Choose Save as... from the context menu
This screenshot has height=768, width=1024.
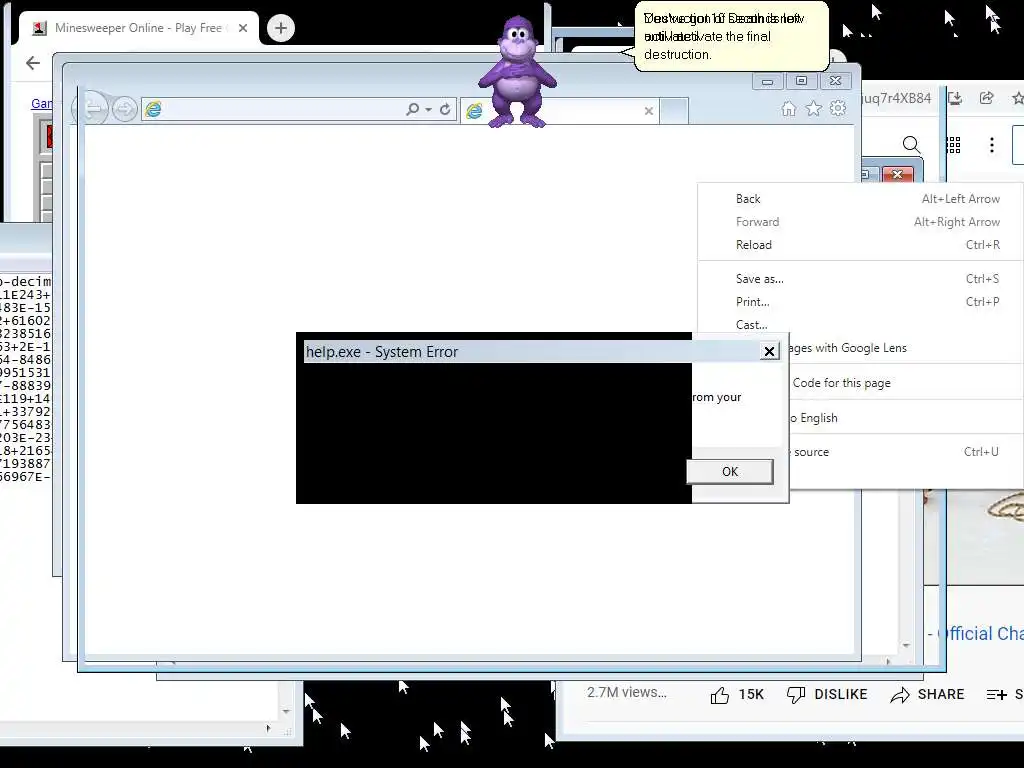(x=860, y=279)
